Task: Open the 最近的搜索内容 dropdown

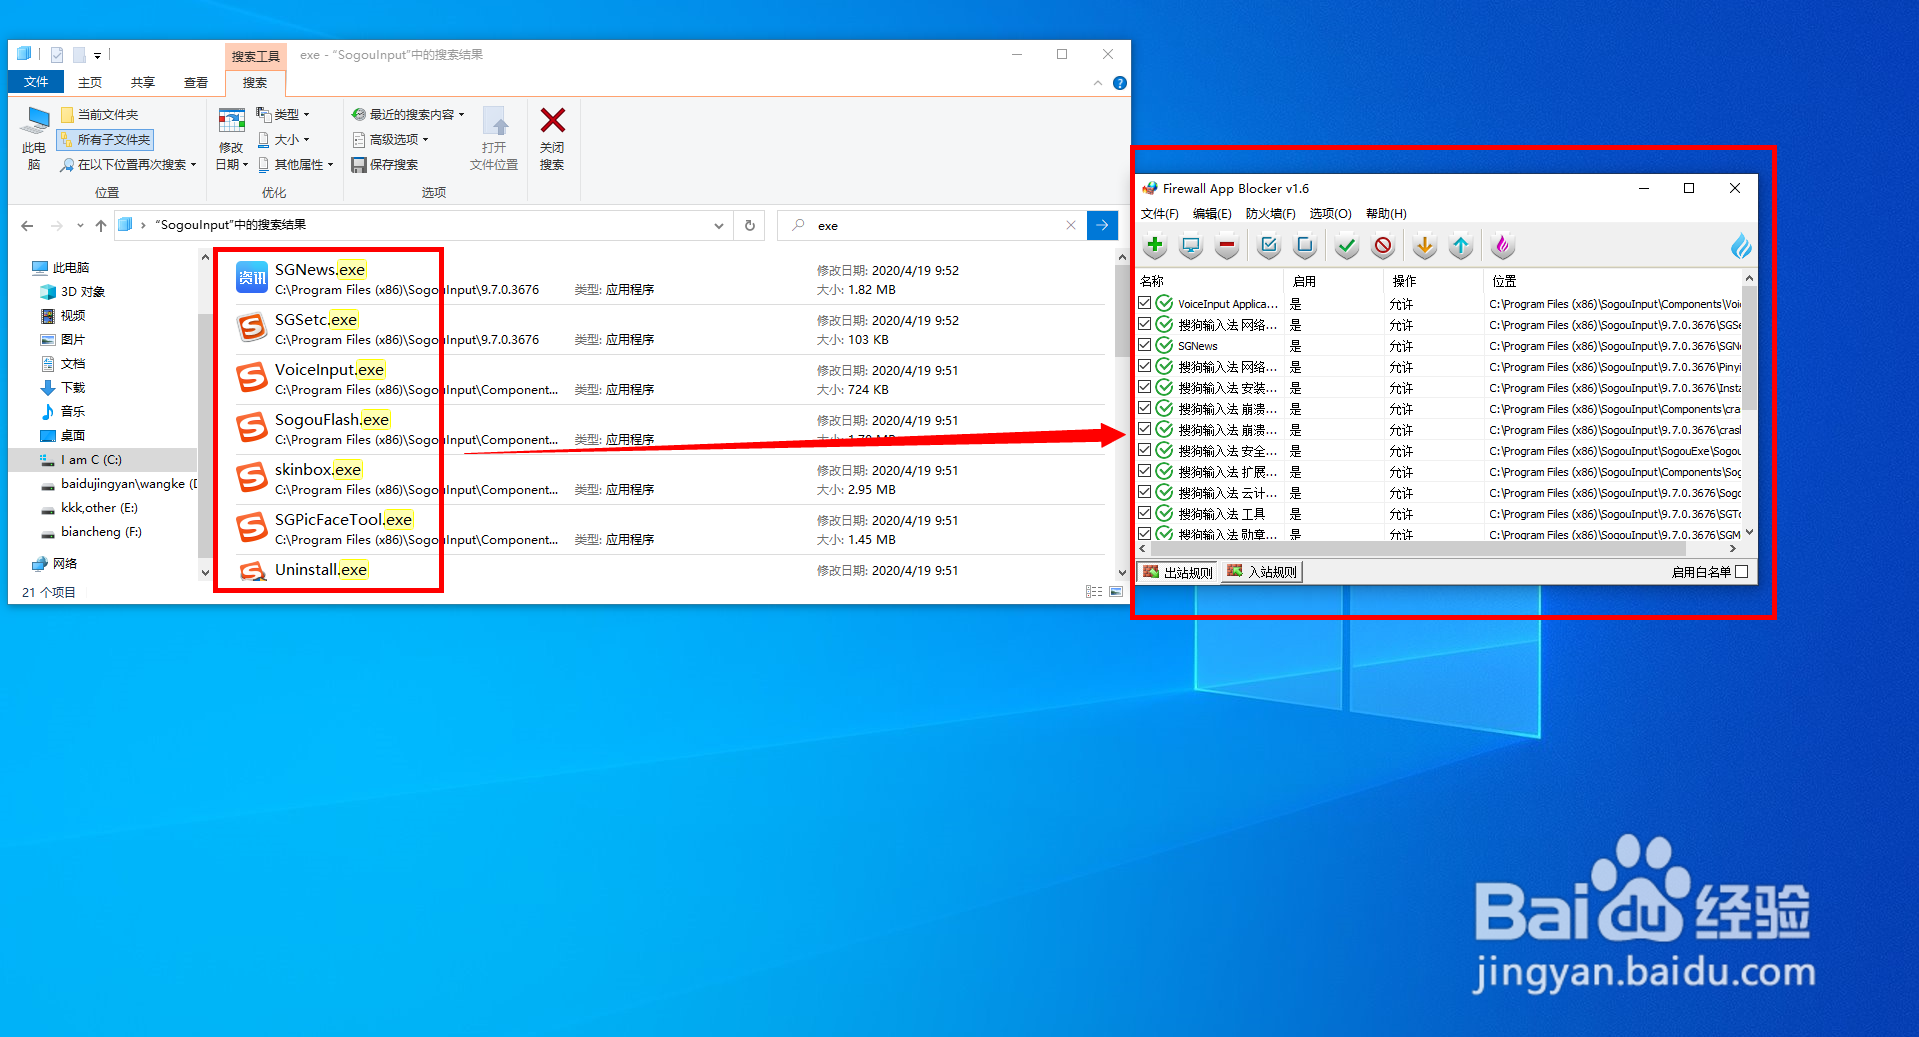Action: pyautogui.click(x=408, y=114)
